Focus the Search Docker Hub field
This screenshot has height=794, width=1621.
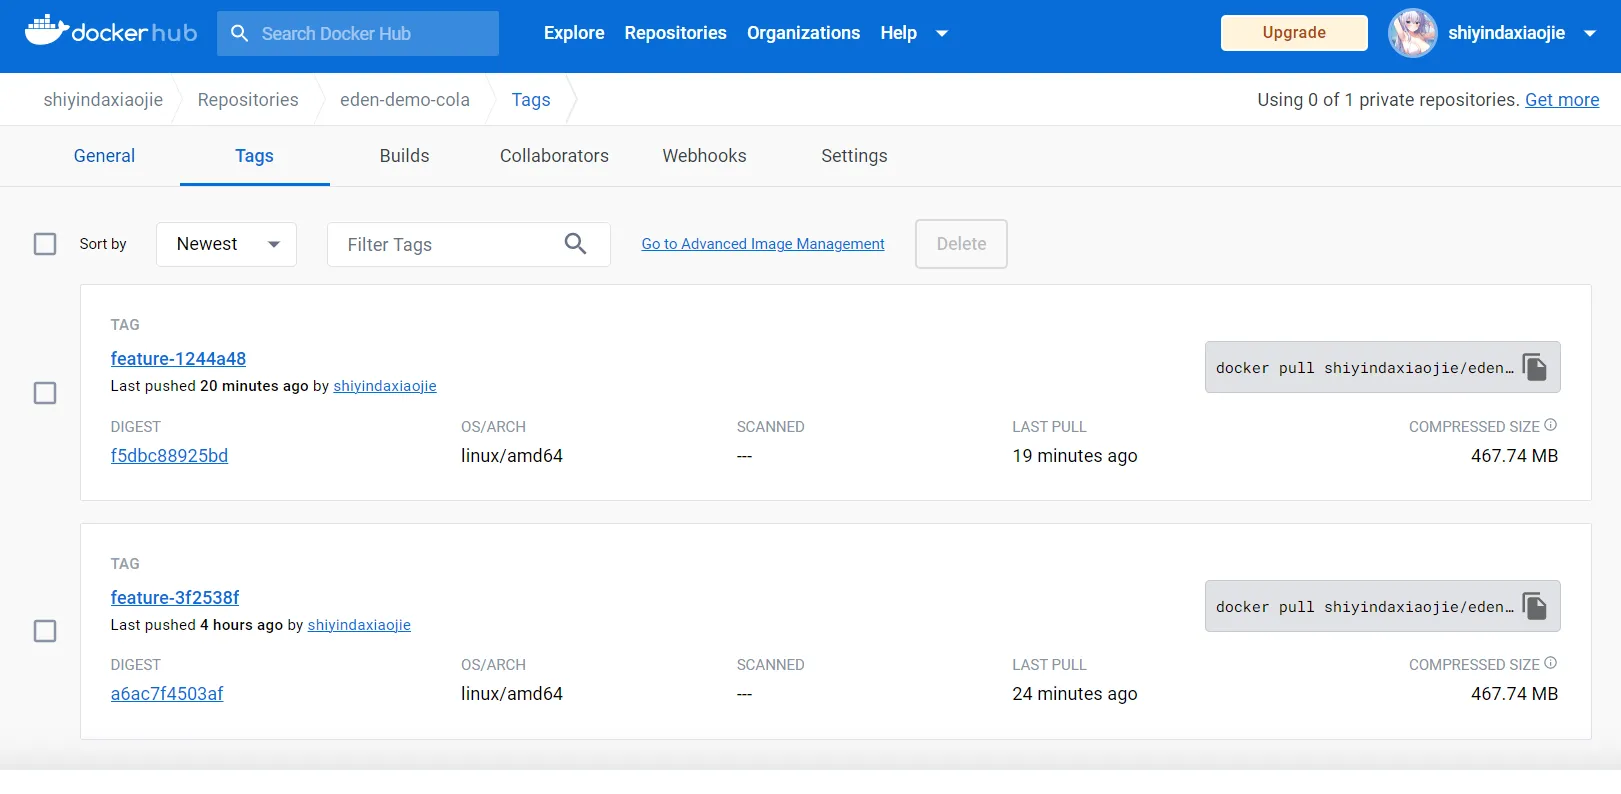pyautogui.click(x=358, y=33)
